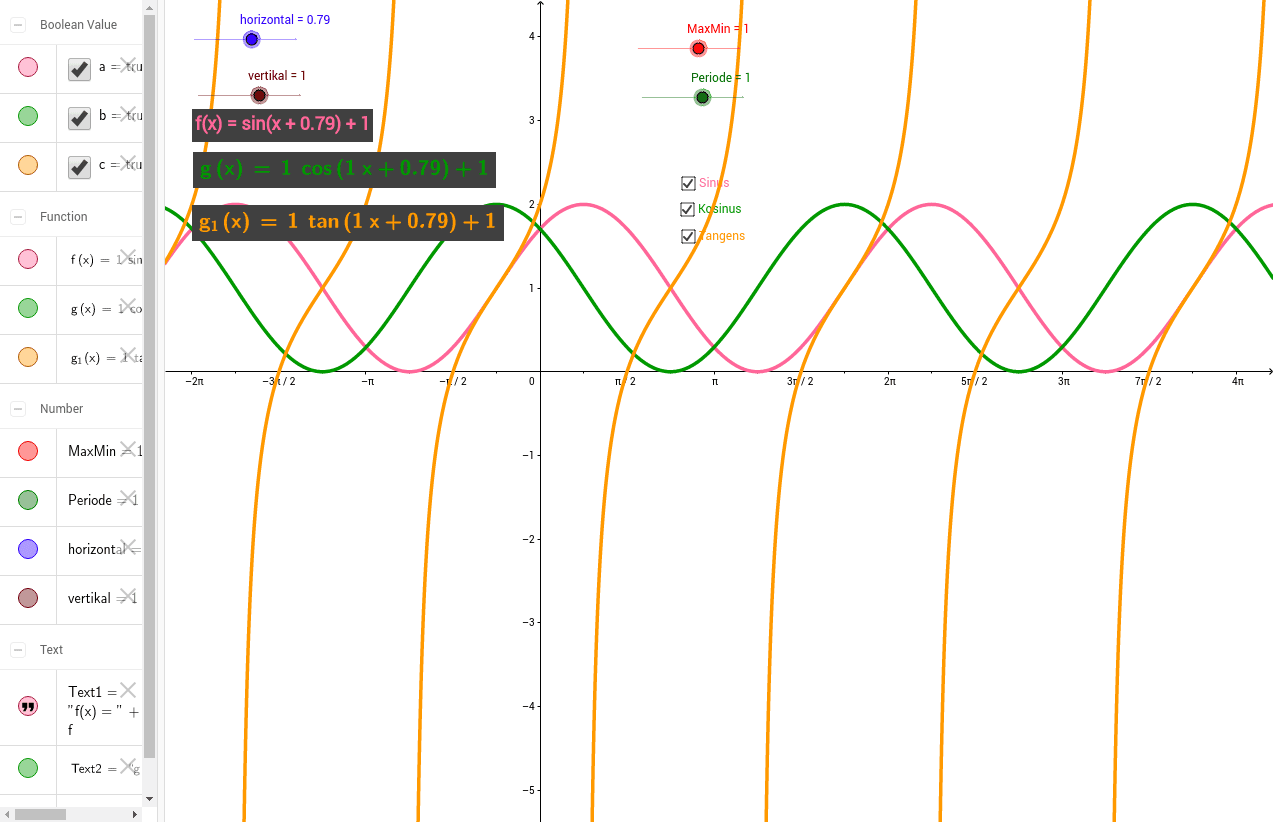Delete boolean a with its X icon
1275x824 pixels.
128,64
